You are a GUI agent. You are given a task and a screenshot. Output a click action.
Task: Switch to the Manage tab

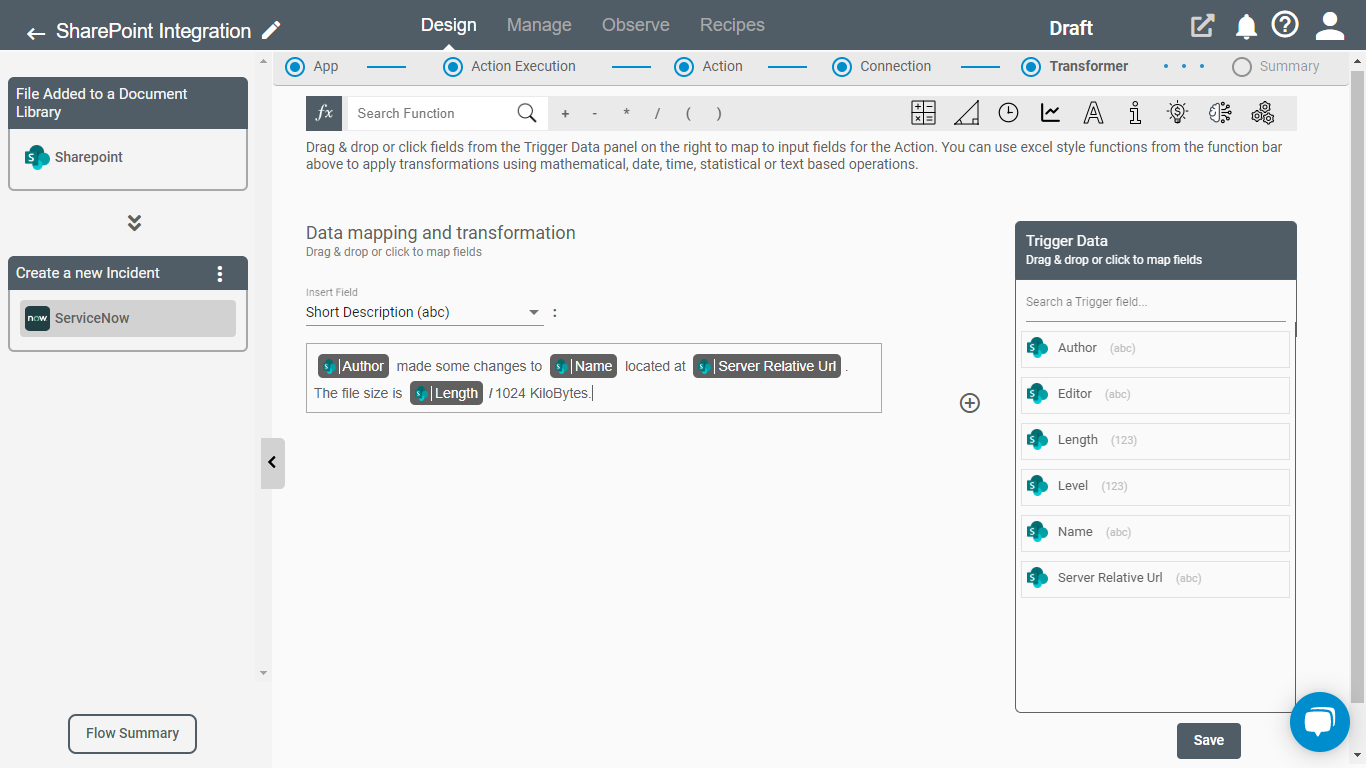[539, 25]
